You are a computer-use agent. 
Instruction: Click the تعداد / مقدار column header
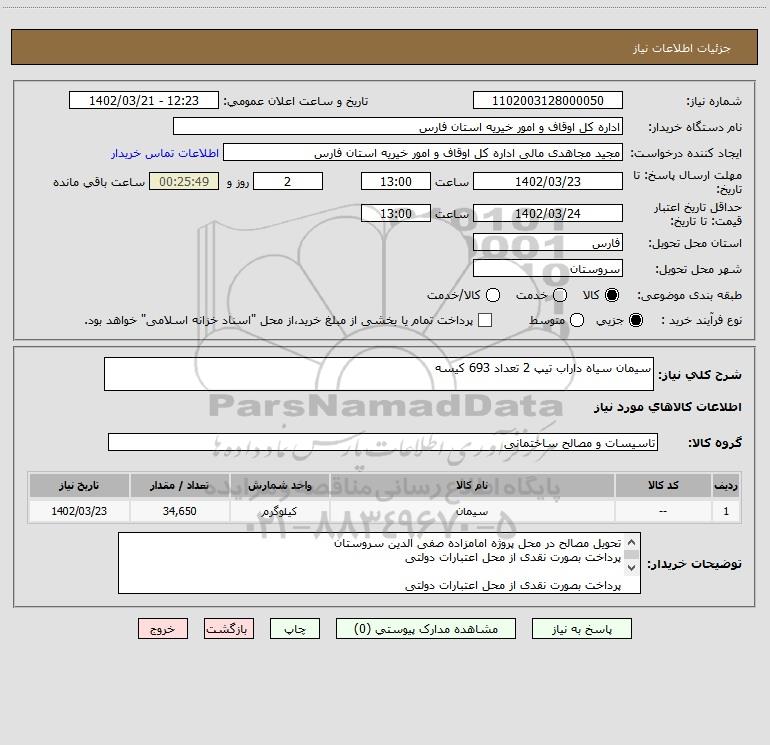[x=179, y=485]
